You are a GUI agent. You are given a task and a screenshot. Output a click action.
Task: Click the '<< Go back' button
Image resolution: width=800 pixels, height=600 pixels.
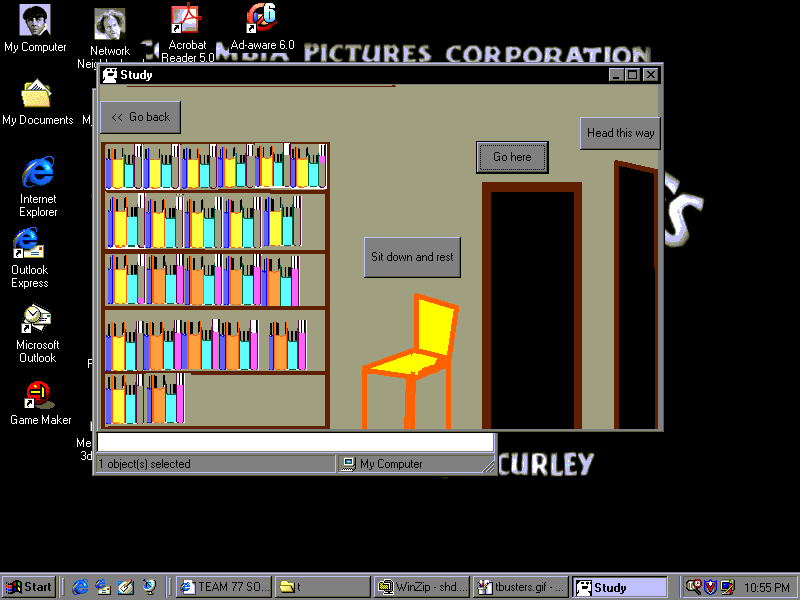141,117
